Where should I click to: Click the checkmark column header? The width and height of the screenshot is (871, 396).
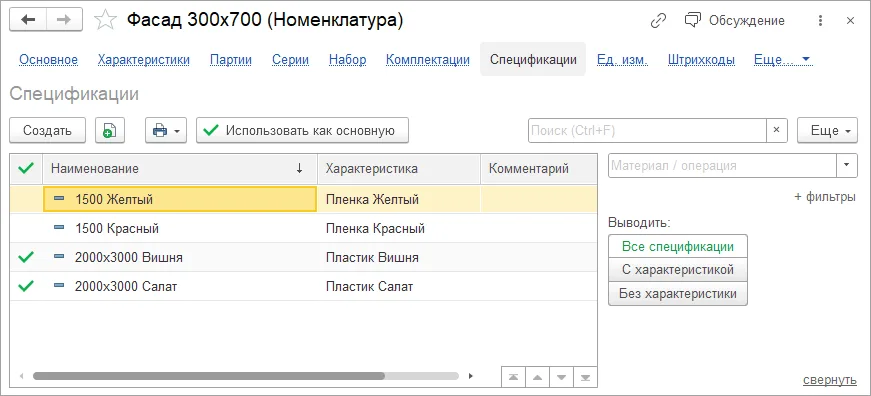tap(26, 169)
